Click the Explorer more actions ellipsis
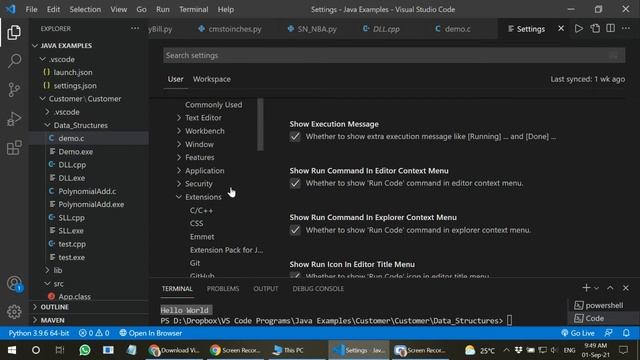Viewport: 640px width, 360px height. tap(135, 29)
